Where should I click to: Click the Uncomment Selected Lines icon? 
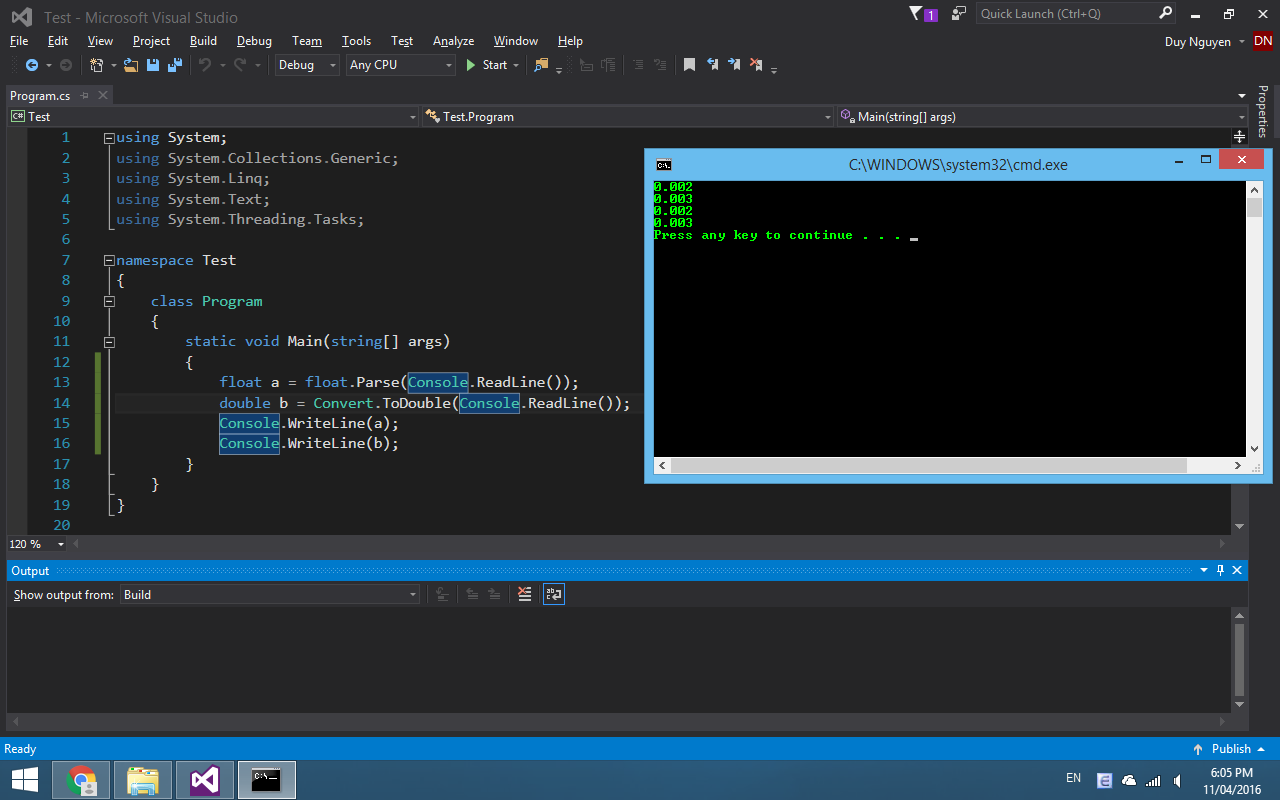[x=660, y=65]
